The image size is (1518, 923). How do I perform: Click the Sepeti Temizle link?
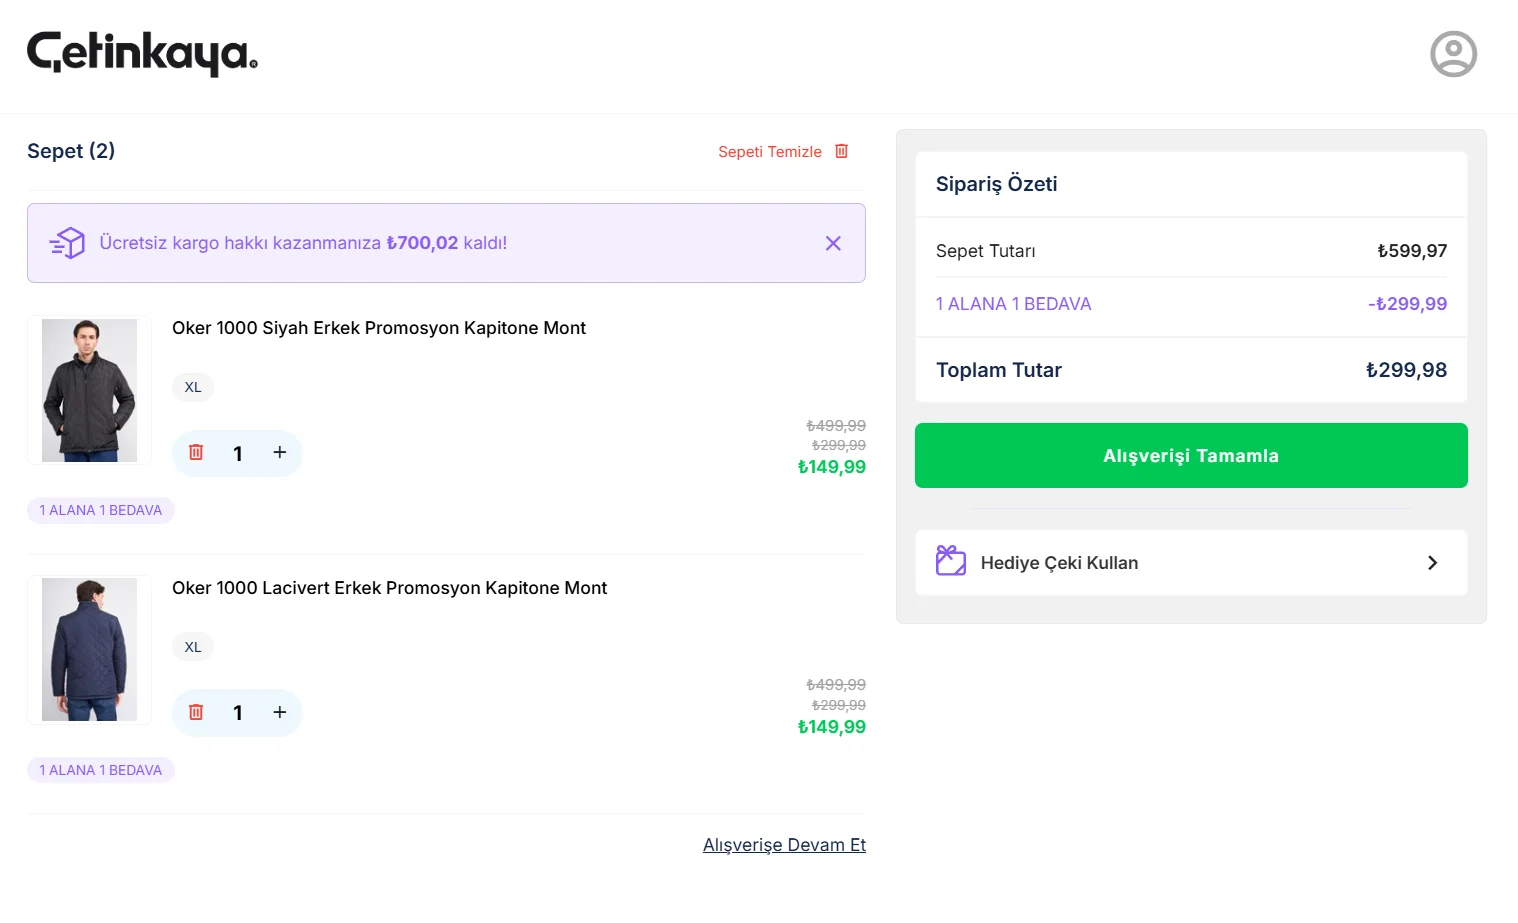coord(769,152)
